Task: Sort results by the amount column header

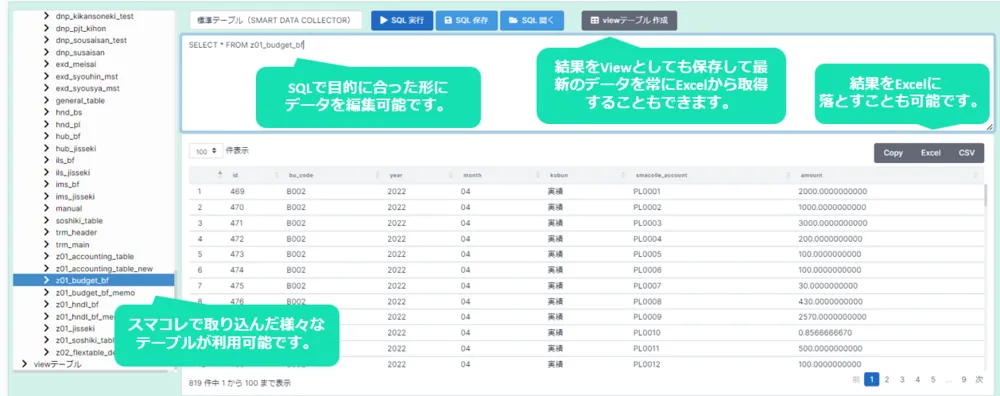Action: [888, 175]
